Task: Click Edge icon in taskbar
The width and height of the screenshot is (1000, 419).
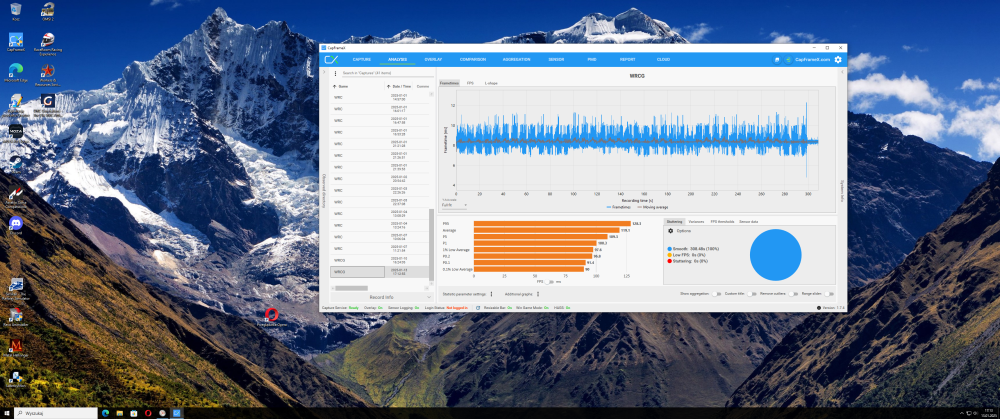Action: [104, 413]
